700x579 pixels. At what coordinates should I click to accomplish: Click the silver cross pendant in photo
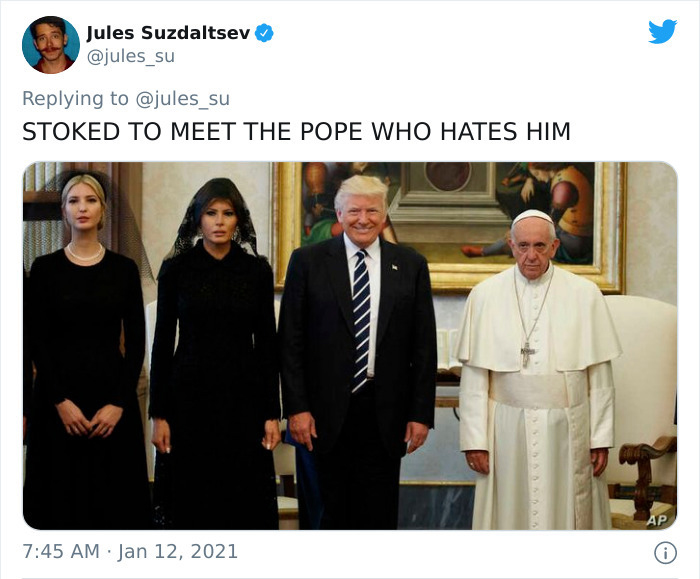coord(527,350)
